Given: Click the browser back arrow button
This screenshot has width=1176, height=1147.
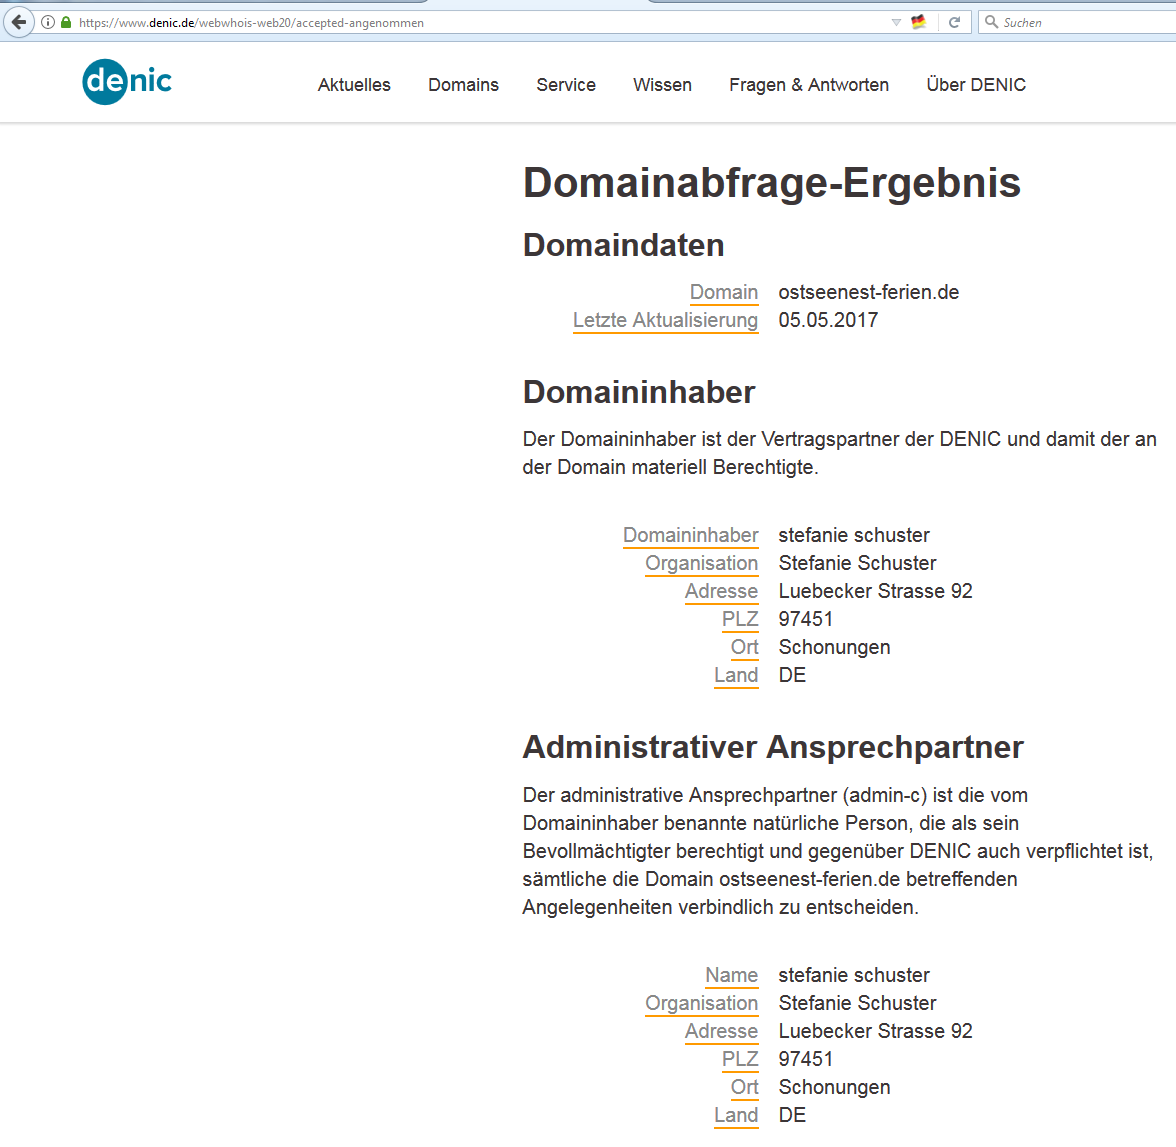Looking at the screenshot, I should [19, 23].
